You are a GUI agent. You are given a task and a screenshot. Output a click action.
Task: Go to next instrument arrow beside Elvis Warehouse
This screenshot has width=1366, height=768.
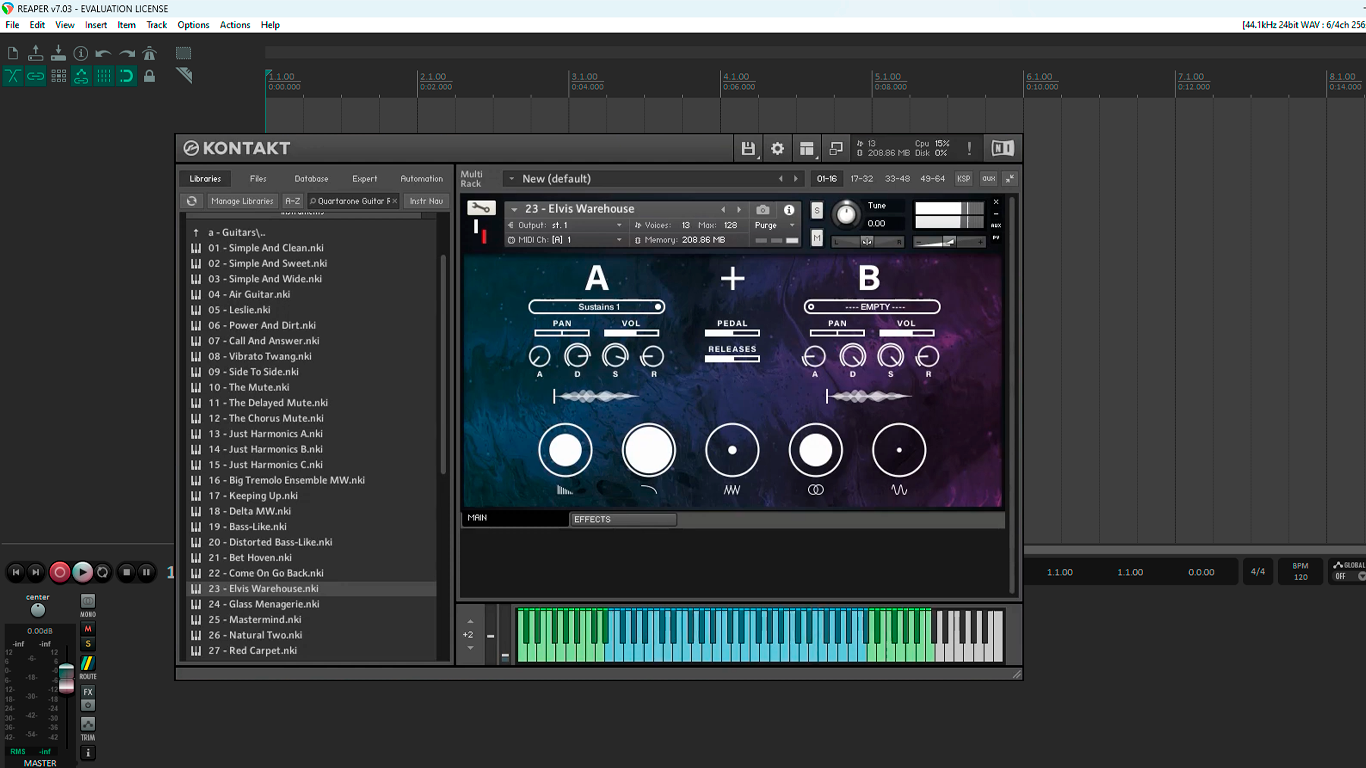(739, 210)
